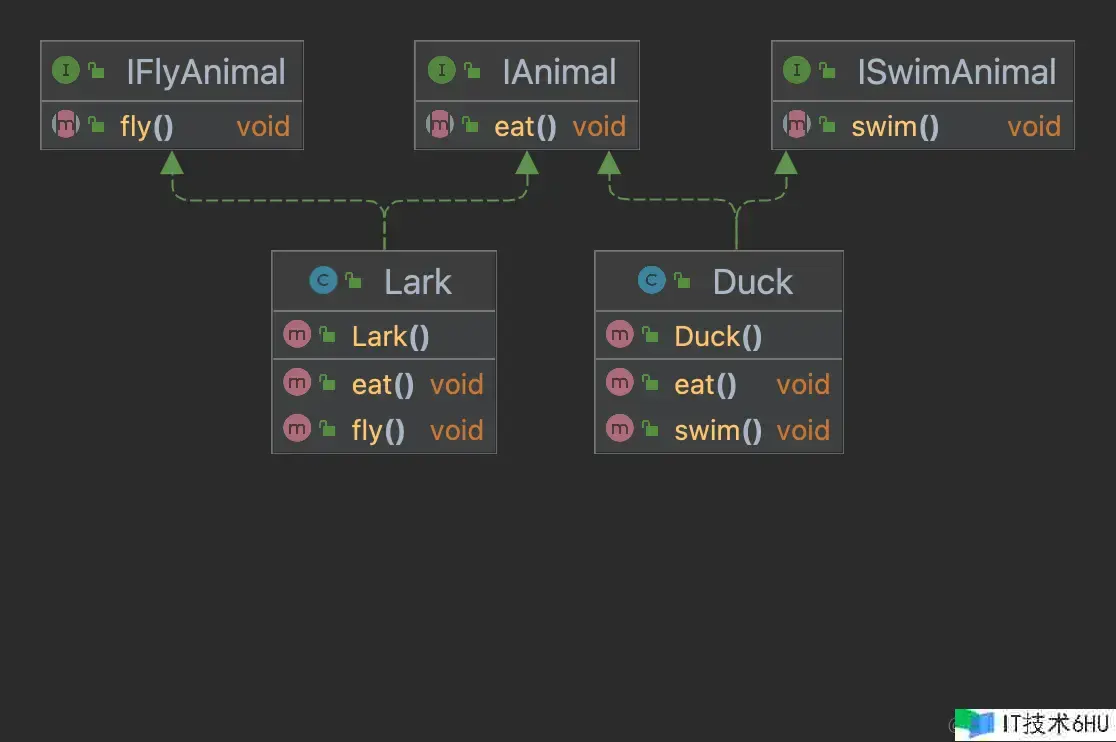The image size is (1116, 742).
Task: Click the blue class icon beside Lark
Action: (323, 280)
